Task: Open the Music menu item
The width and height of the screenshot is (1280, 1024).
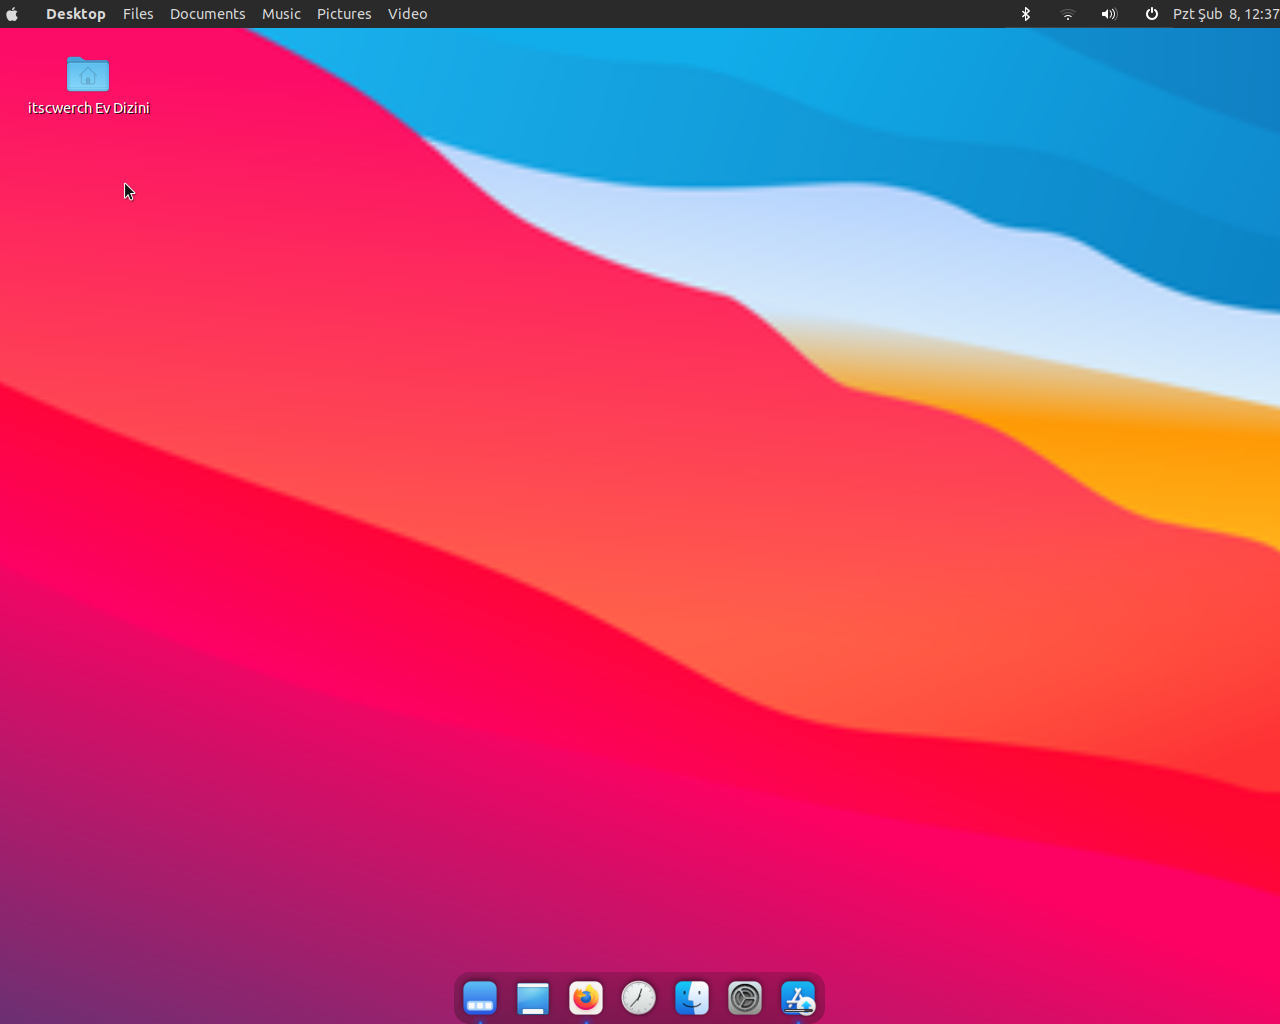Action: [281, 14]
